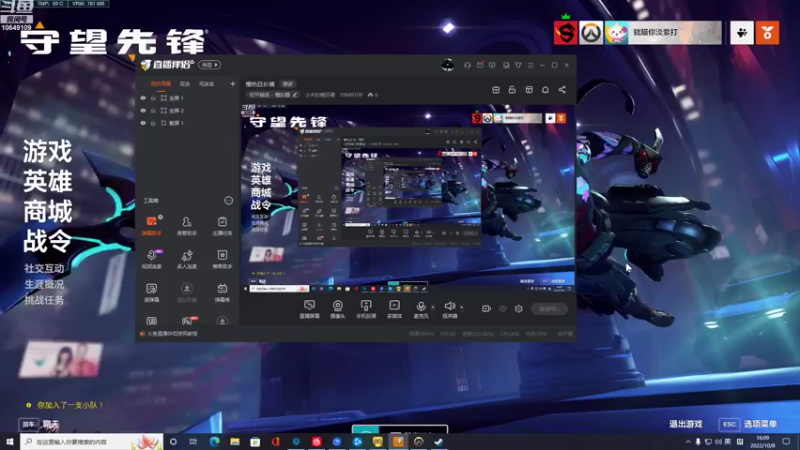Add a 手机投屏 phone casting source

coord(366,309)
